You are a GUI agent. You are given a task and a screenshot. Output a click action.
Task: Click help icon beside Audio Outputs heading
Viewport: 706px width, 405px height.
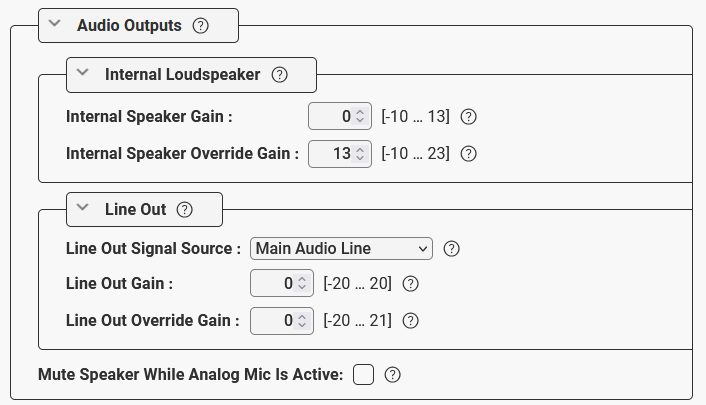point(200,26)
